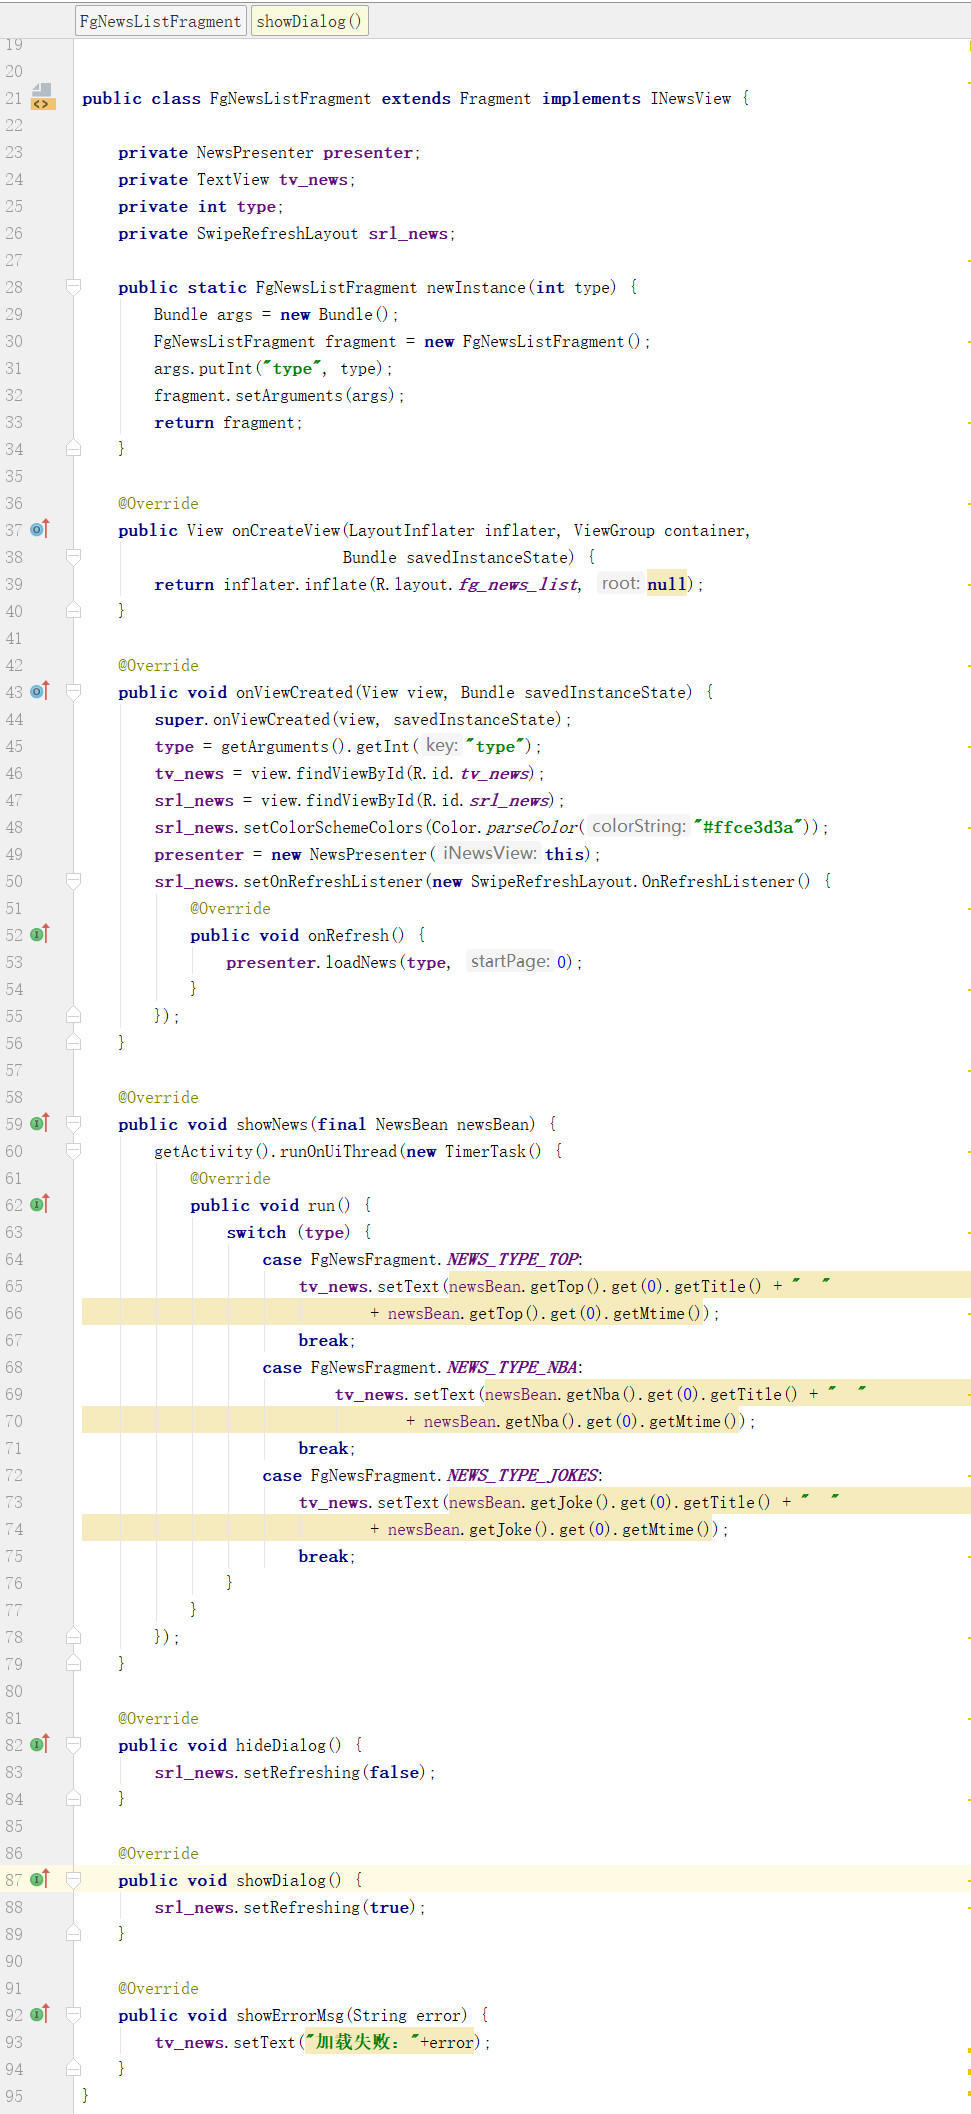This screenshot has width=971, height=2114.
Task: Click the fg_news_list layout reference
Action: [x=518, y=584]
